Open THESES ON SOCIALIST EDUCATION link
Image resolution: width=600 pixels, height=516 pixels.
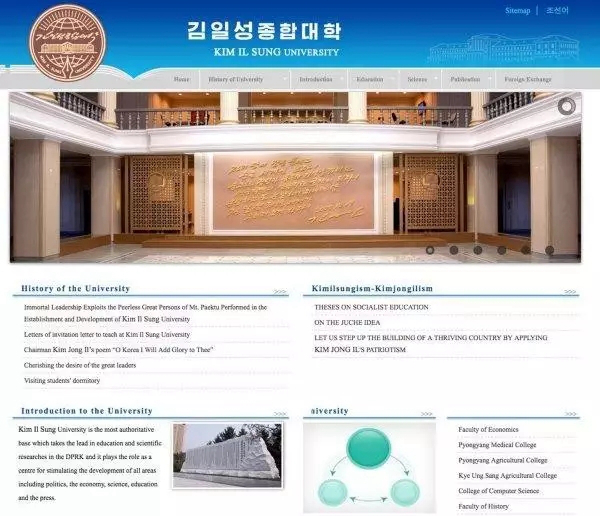[371, 307]
